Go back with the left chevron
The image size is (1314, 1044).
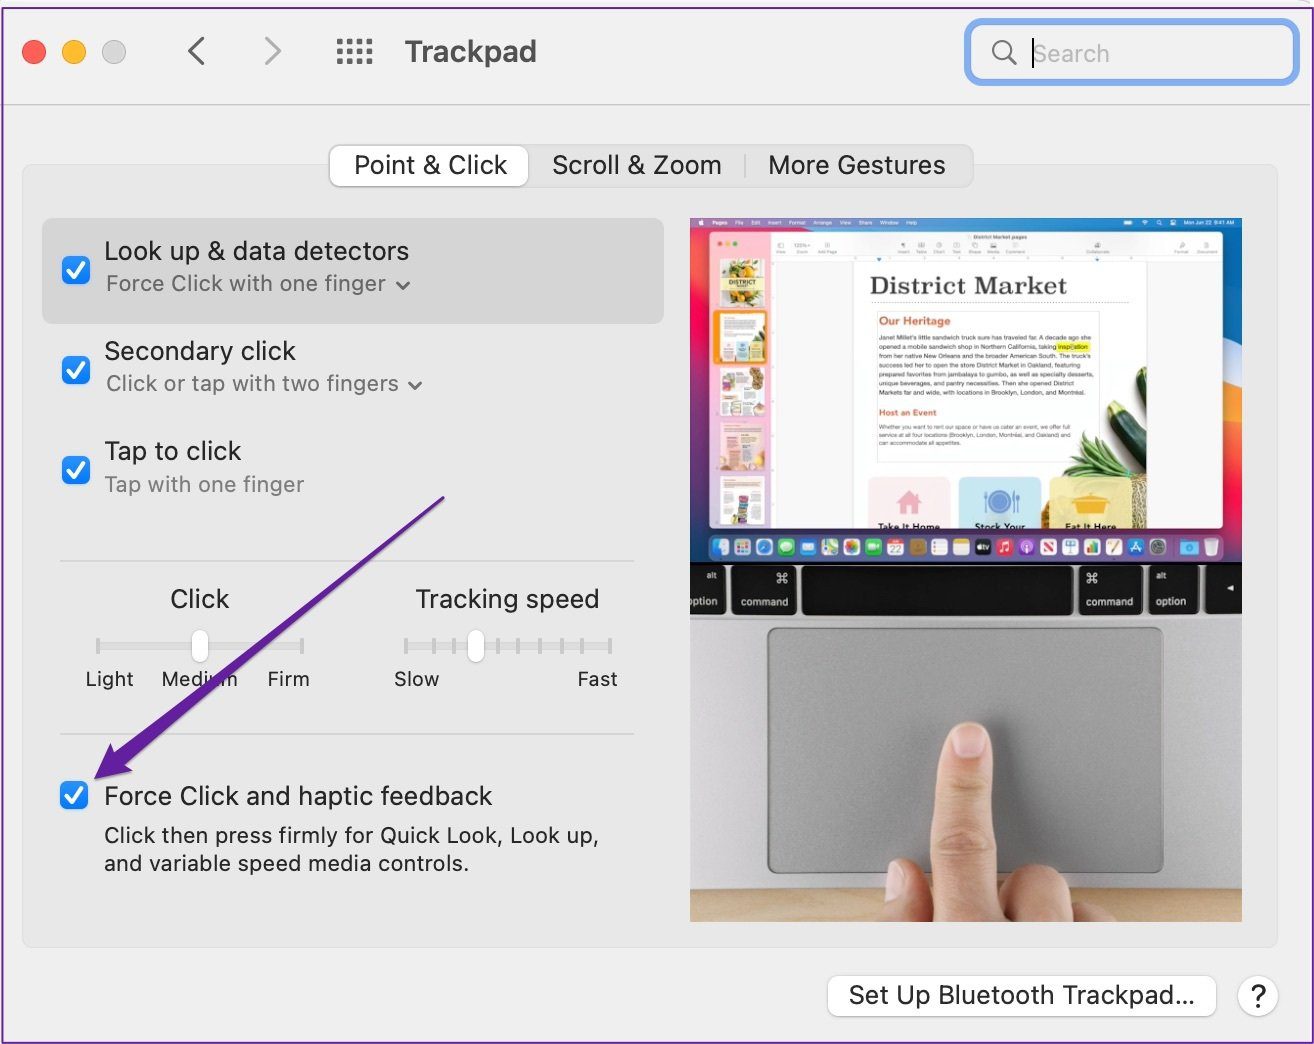point(197,51)
